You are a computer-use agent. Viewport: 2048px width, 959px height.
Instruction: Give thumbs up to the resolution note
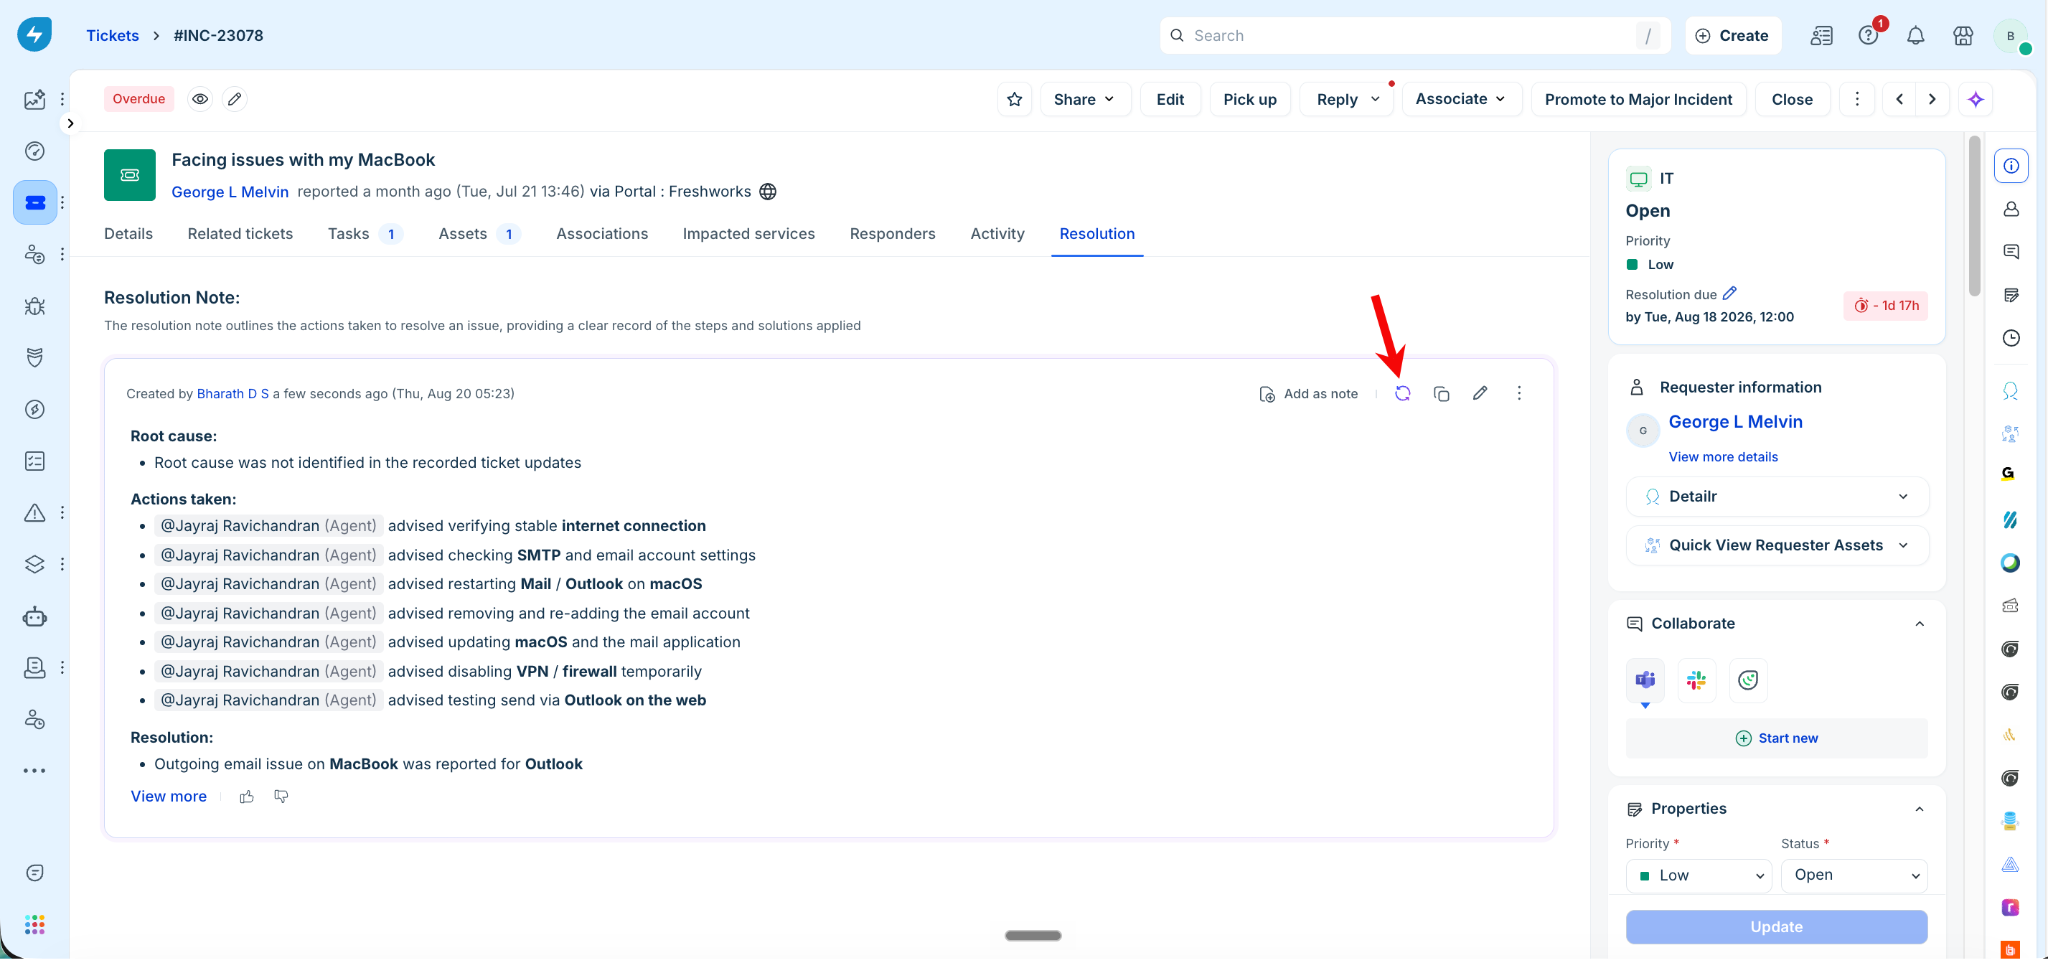click(247, 797)
